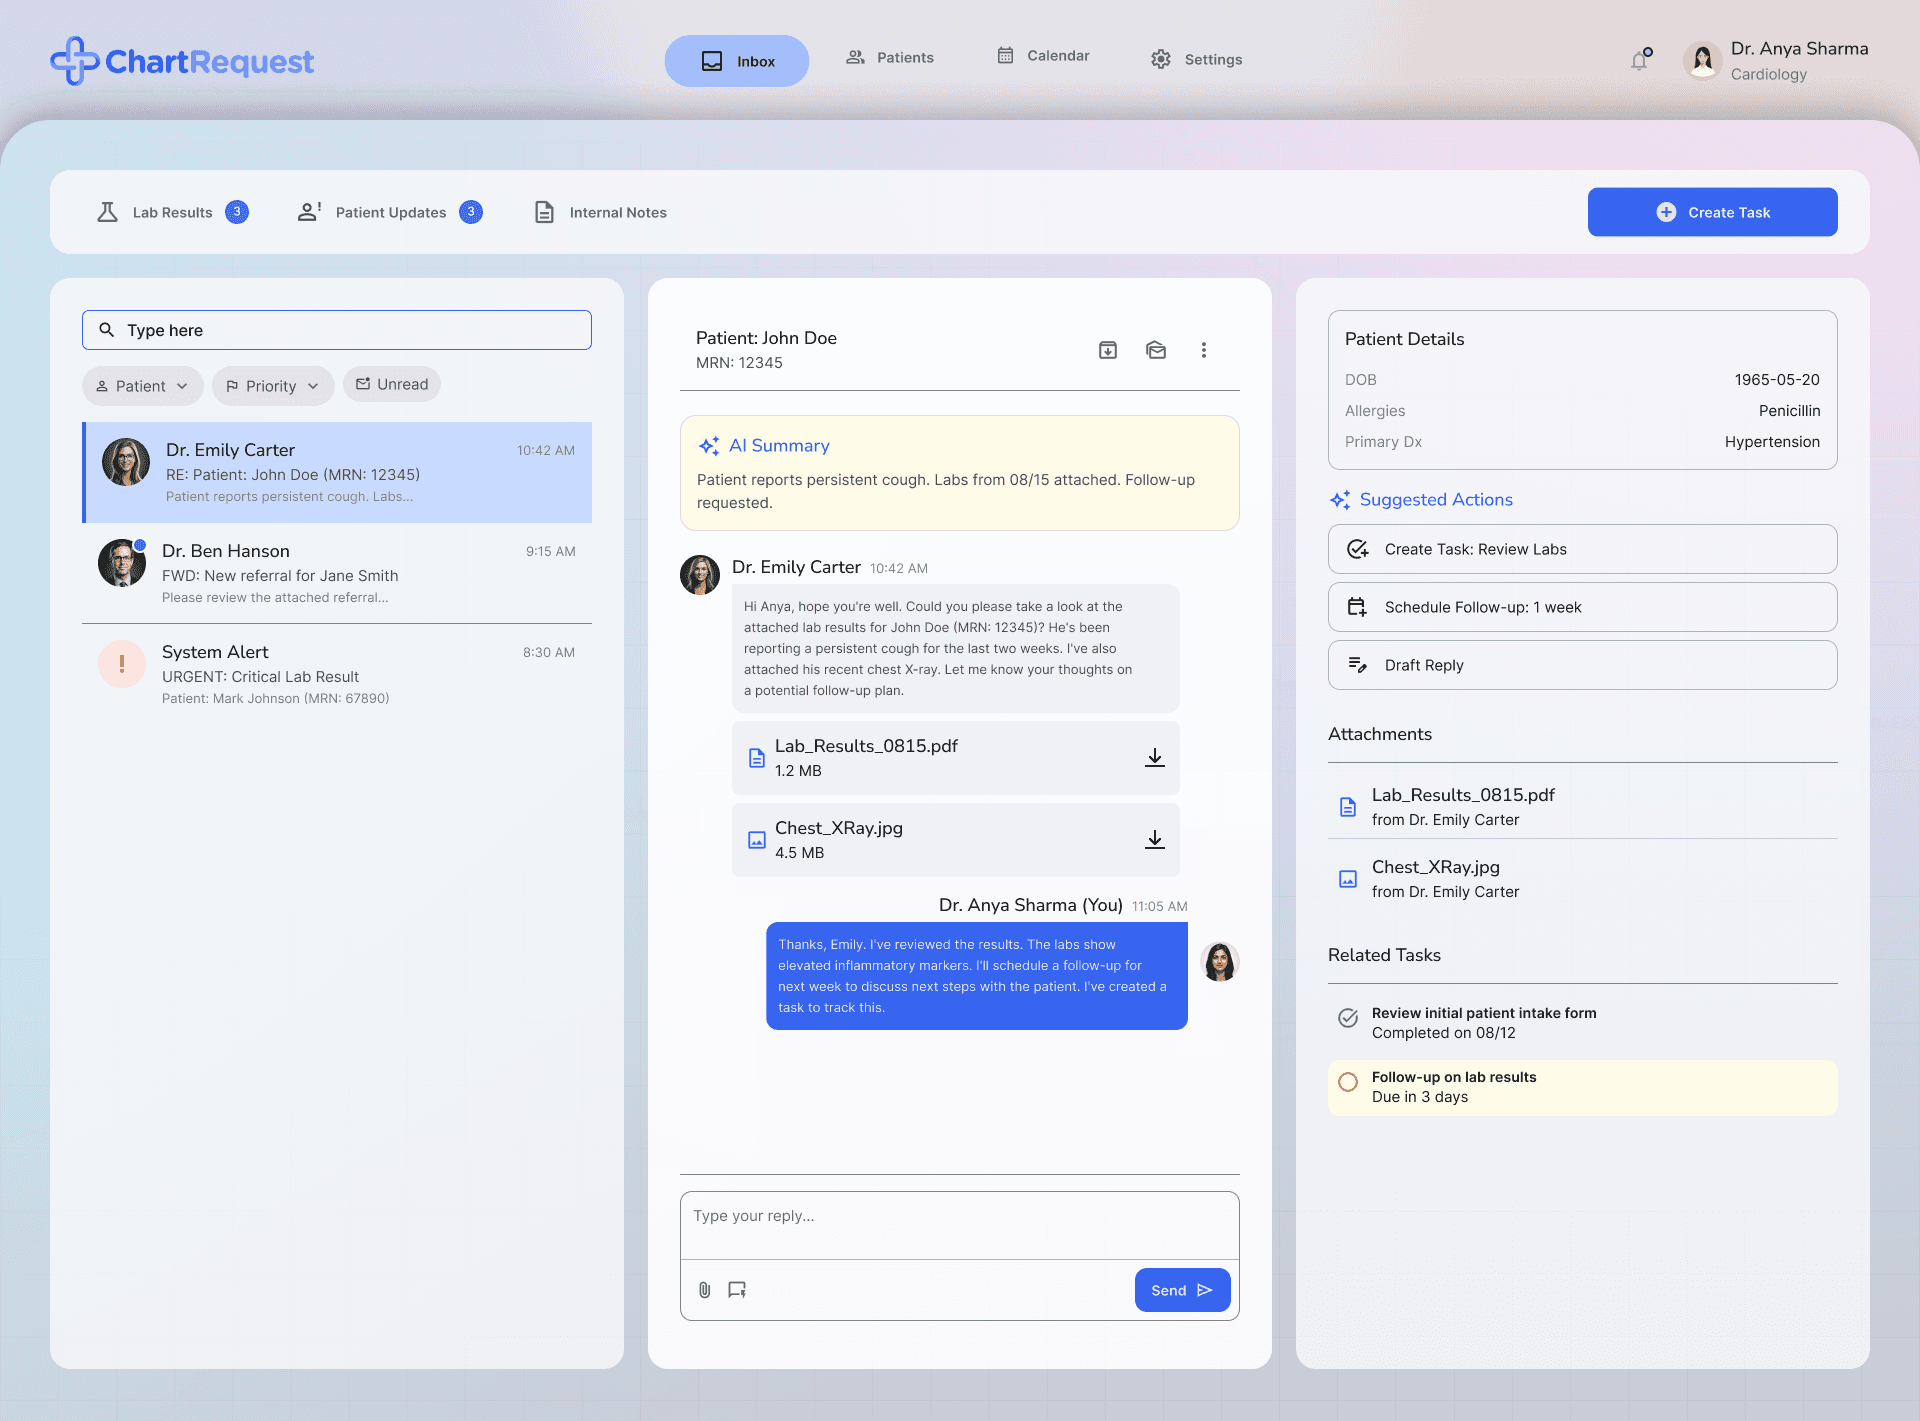Click the mark-as-read envelope icon
Screen dimensions: 1920x1421
[1156, 350]
